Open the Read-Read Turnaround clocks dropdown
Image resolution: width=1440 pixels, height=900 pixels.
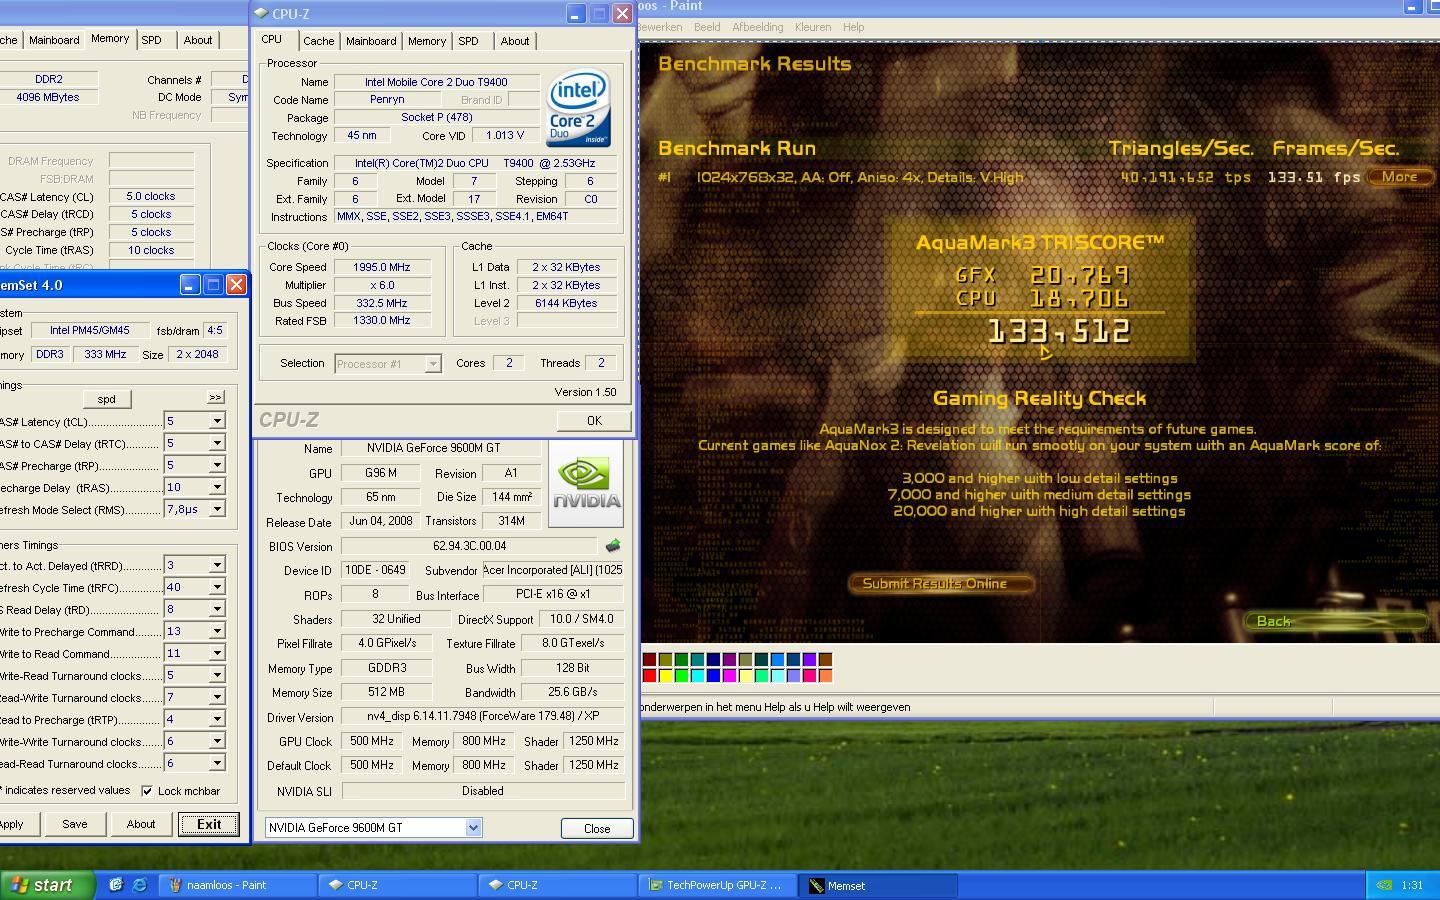tap(216, 763)
